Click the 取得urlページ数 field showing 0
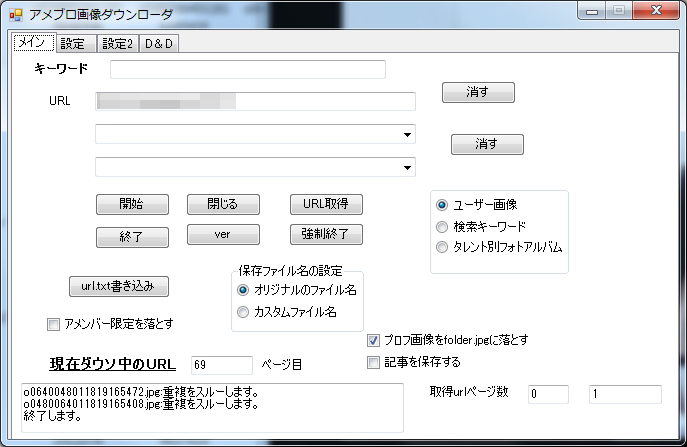Viewport: 687px width, 447px height. pyautogui.click(x=549, y=394)
